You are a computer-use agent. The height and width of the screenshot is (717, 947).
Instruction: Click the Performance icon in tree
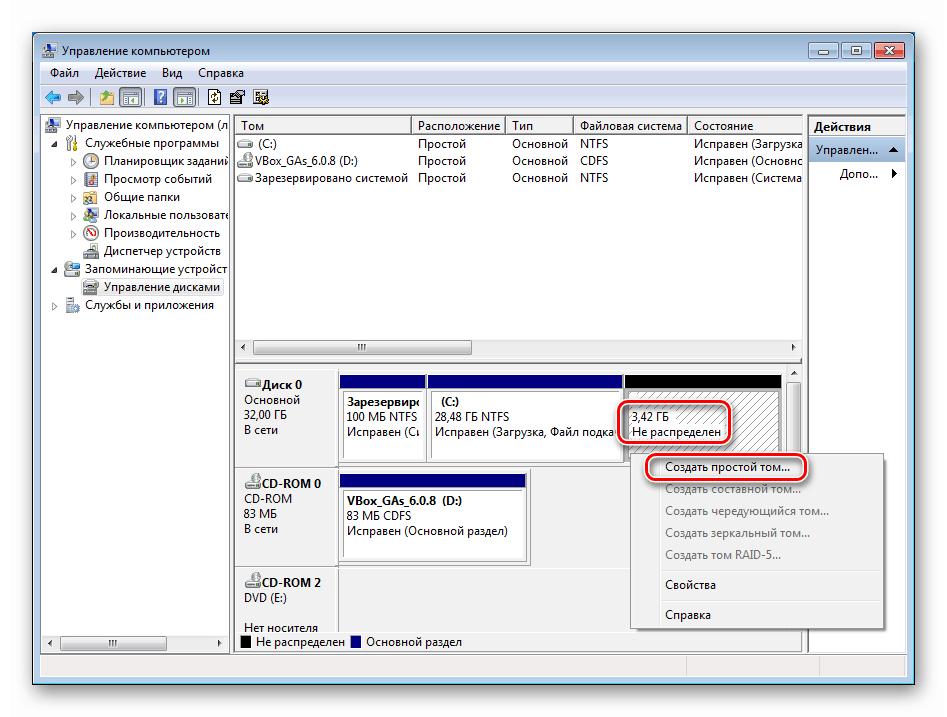point(91,233)
